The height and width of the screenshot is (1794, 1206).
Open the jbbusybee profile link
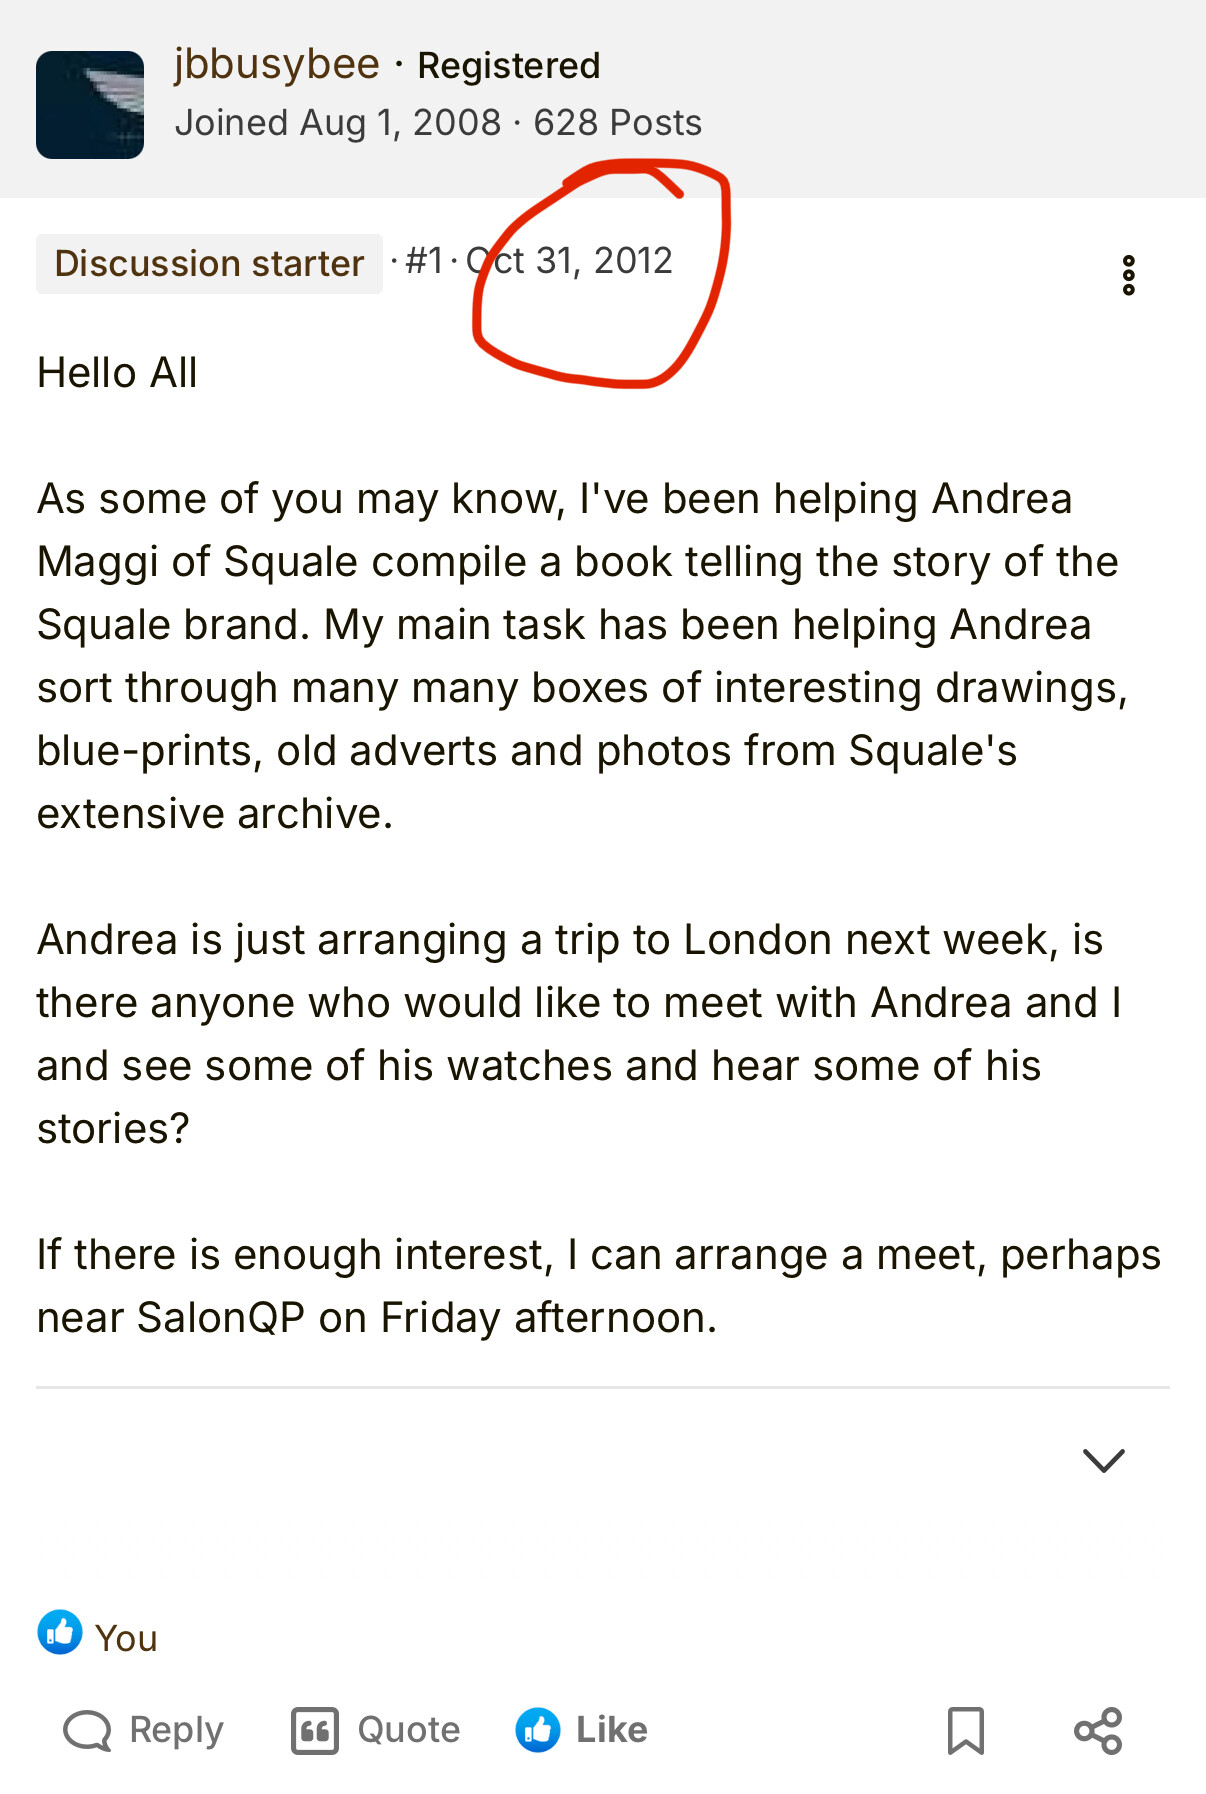(277, 64)
